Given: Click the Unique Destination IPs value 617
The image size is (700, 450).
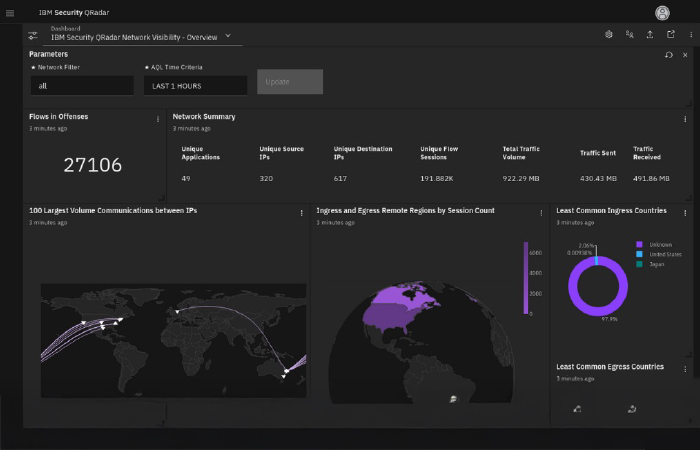Looking at the screenshot, I should [340, 179].
